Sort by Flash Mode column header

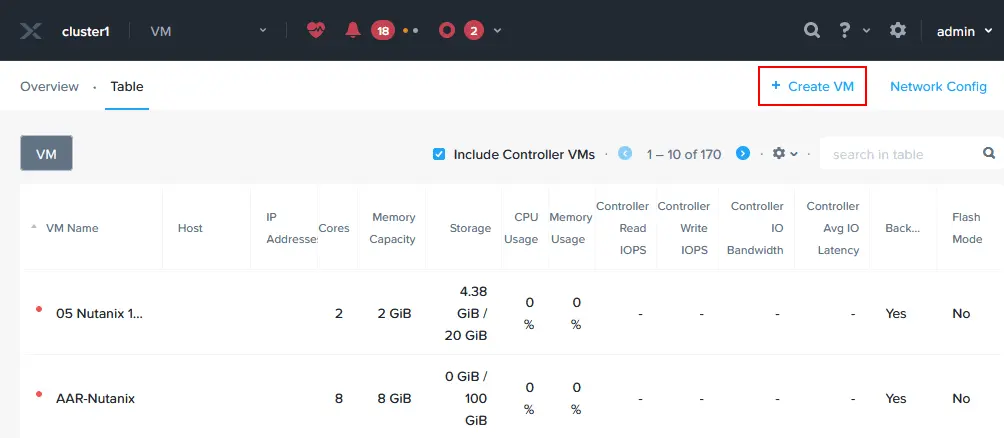[x=967, y=228]
